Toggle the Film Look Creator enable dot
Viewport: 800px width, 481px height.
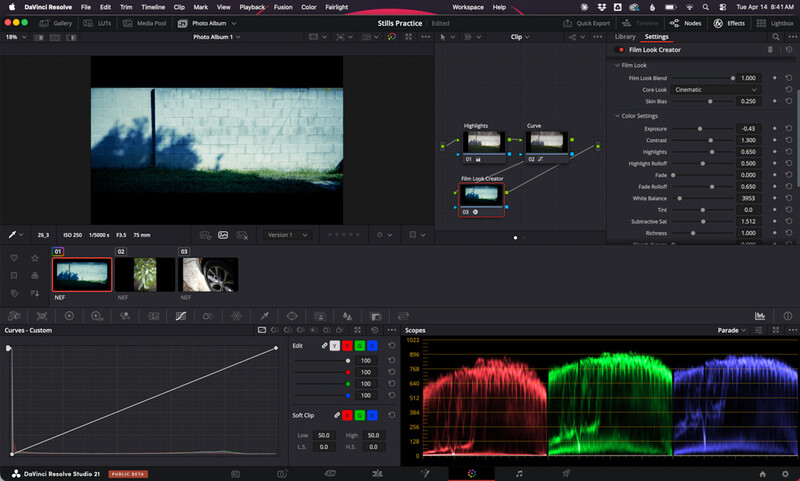[x=621, y=50]
